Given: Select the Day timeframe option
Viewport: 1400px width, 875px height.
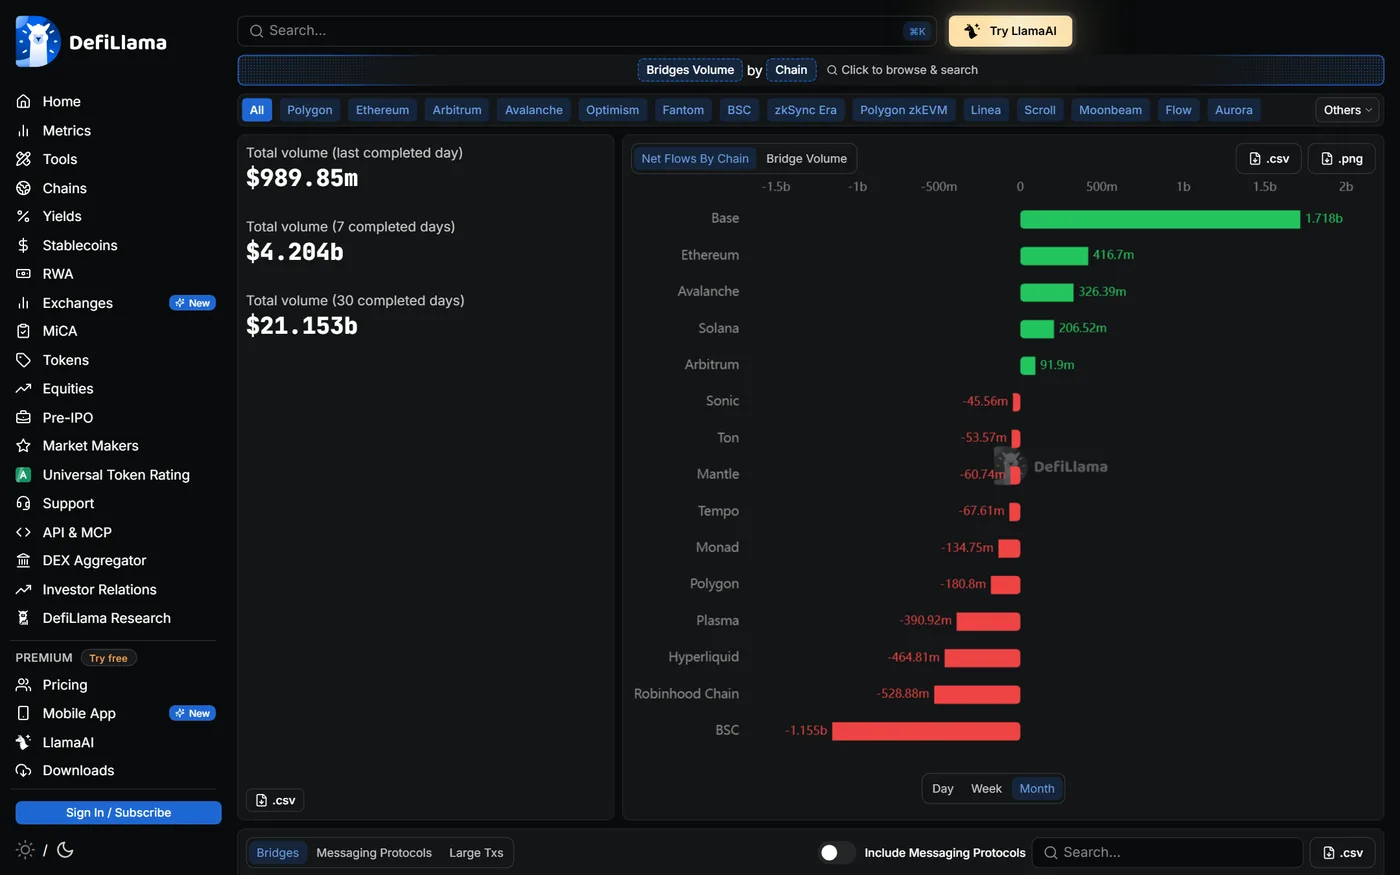Looking at the screenshot, I should pos(943,789).
